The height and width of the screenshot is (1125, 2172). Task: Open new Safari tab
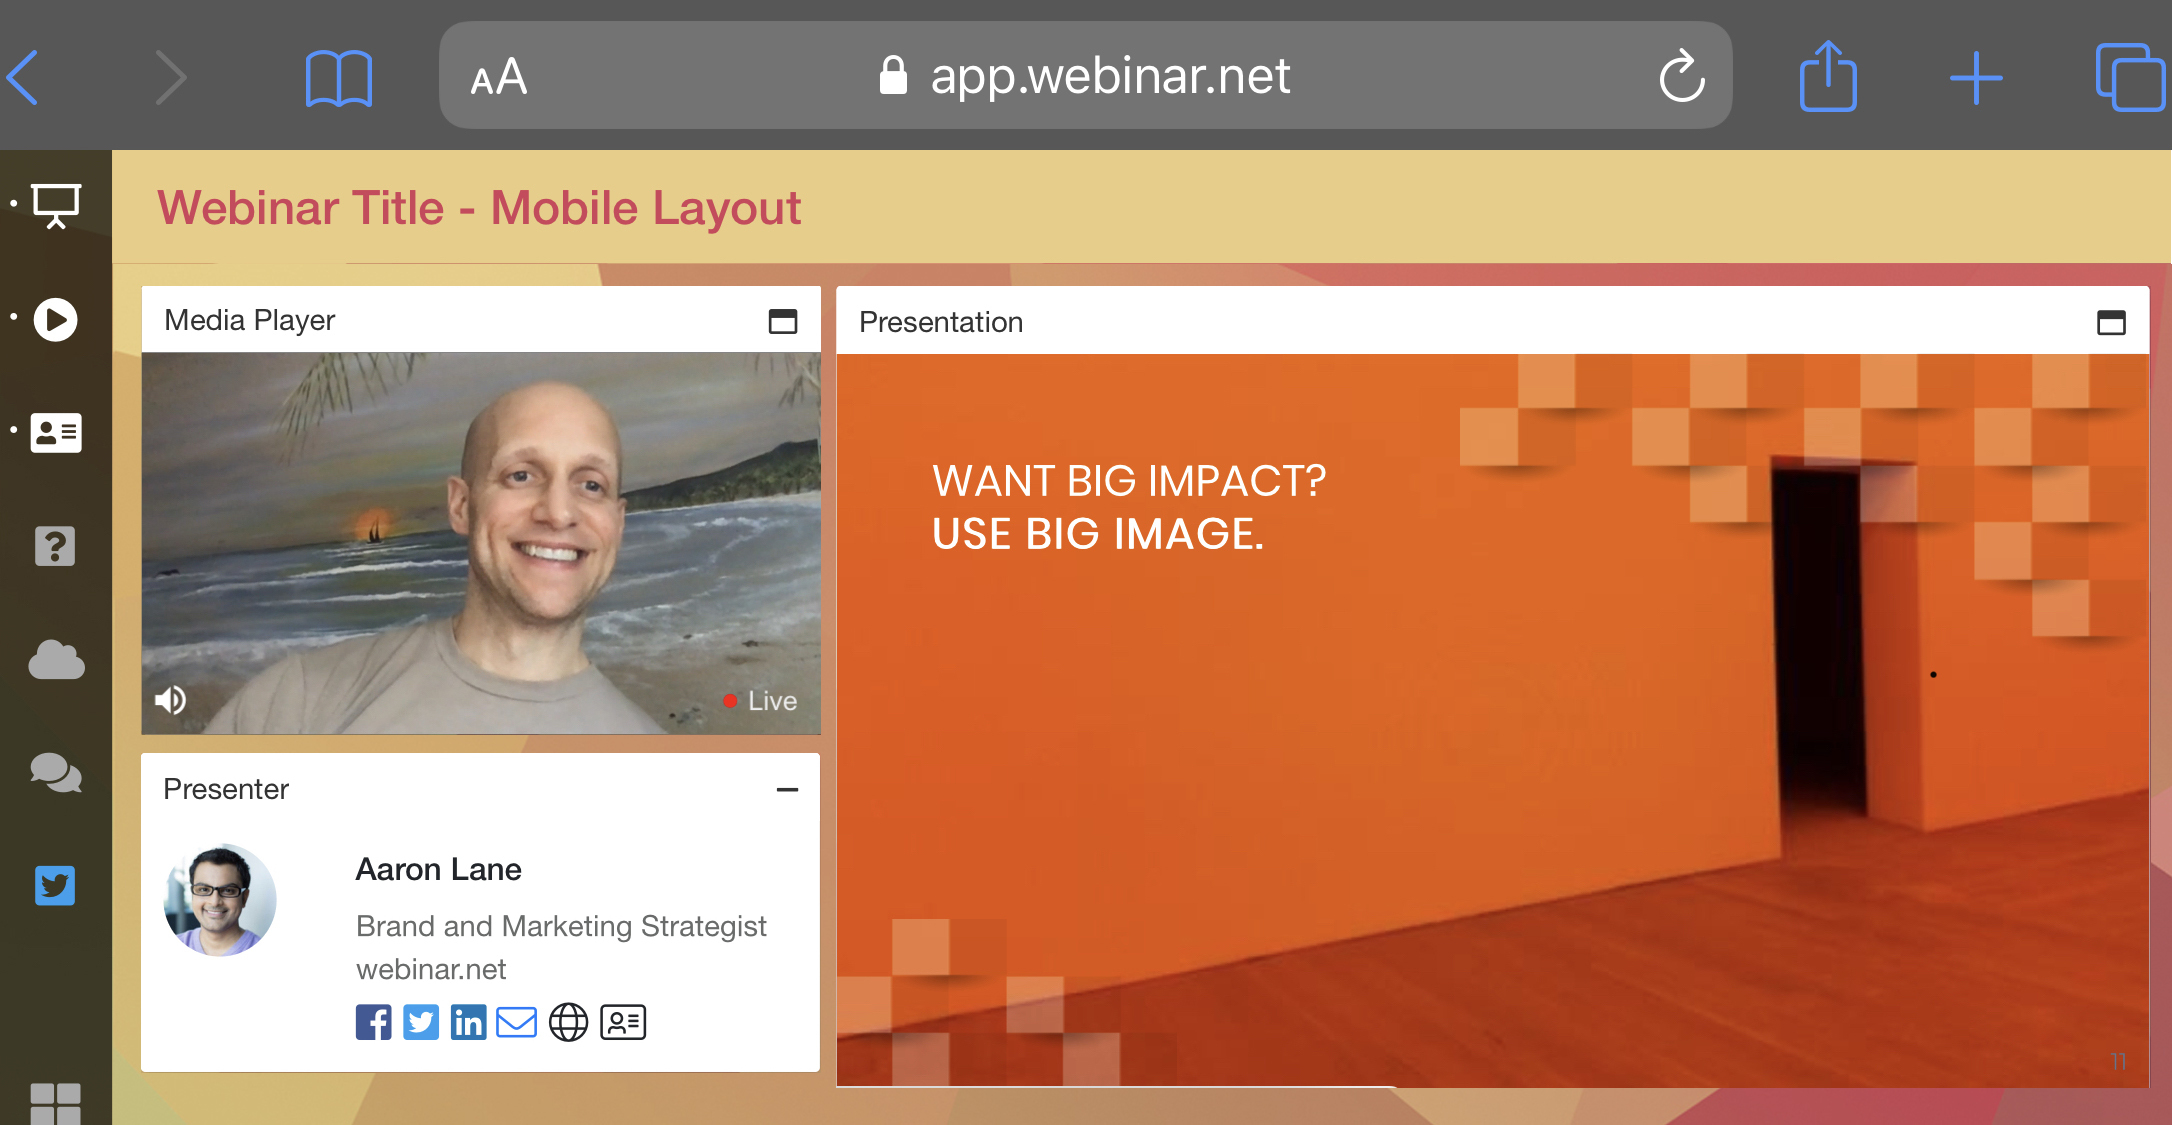tap(1976, 77)
